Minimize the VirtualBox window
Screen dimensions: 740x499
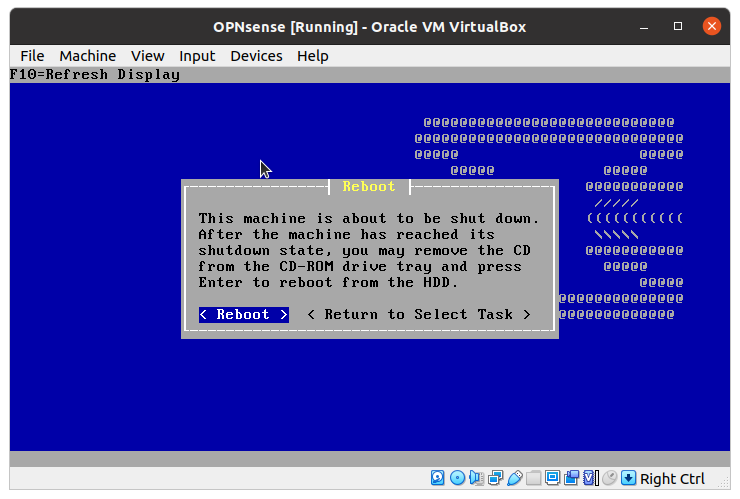(x=644, y=26)
